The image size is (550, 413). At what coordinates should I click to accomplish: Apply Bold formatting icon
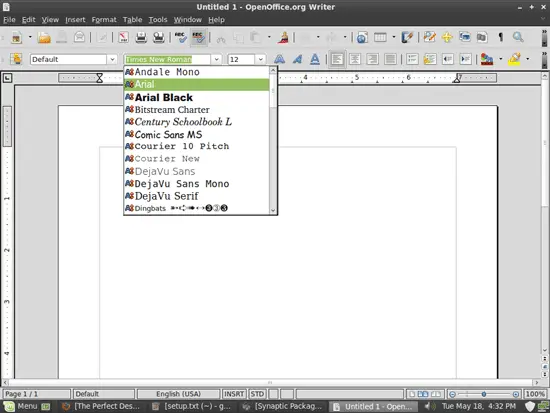(x=279, y=59)
